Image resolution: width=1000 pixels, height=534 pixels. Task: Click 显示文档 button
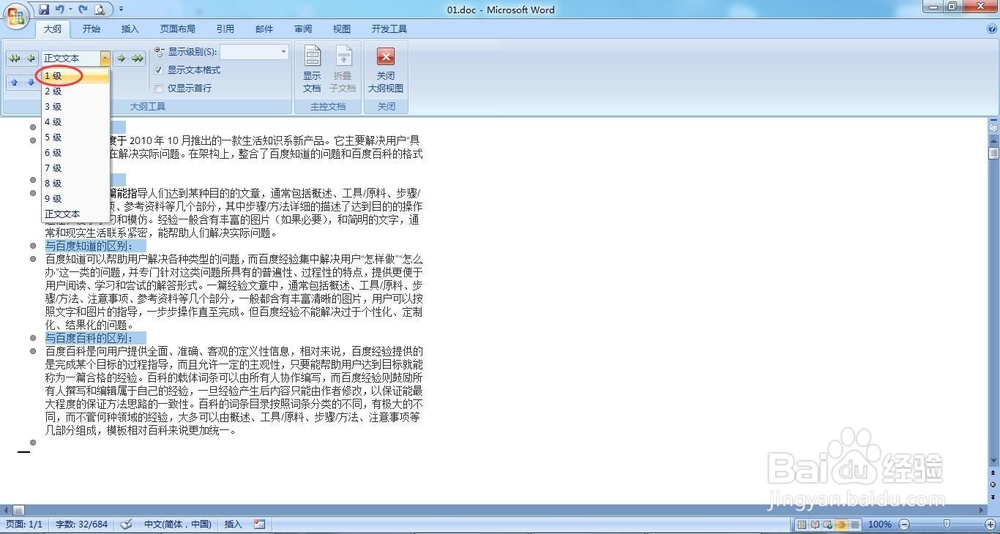(312, 69)
